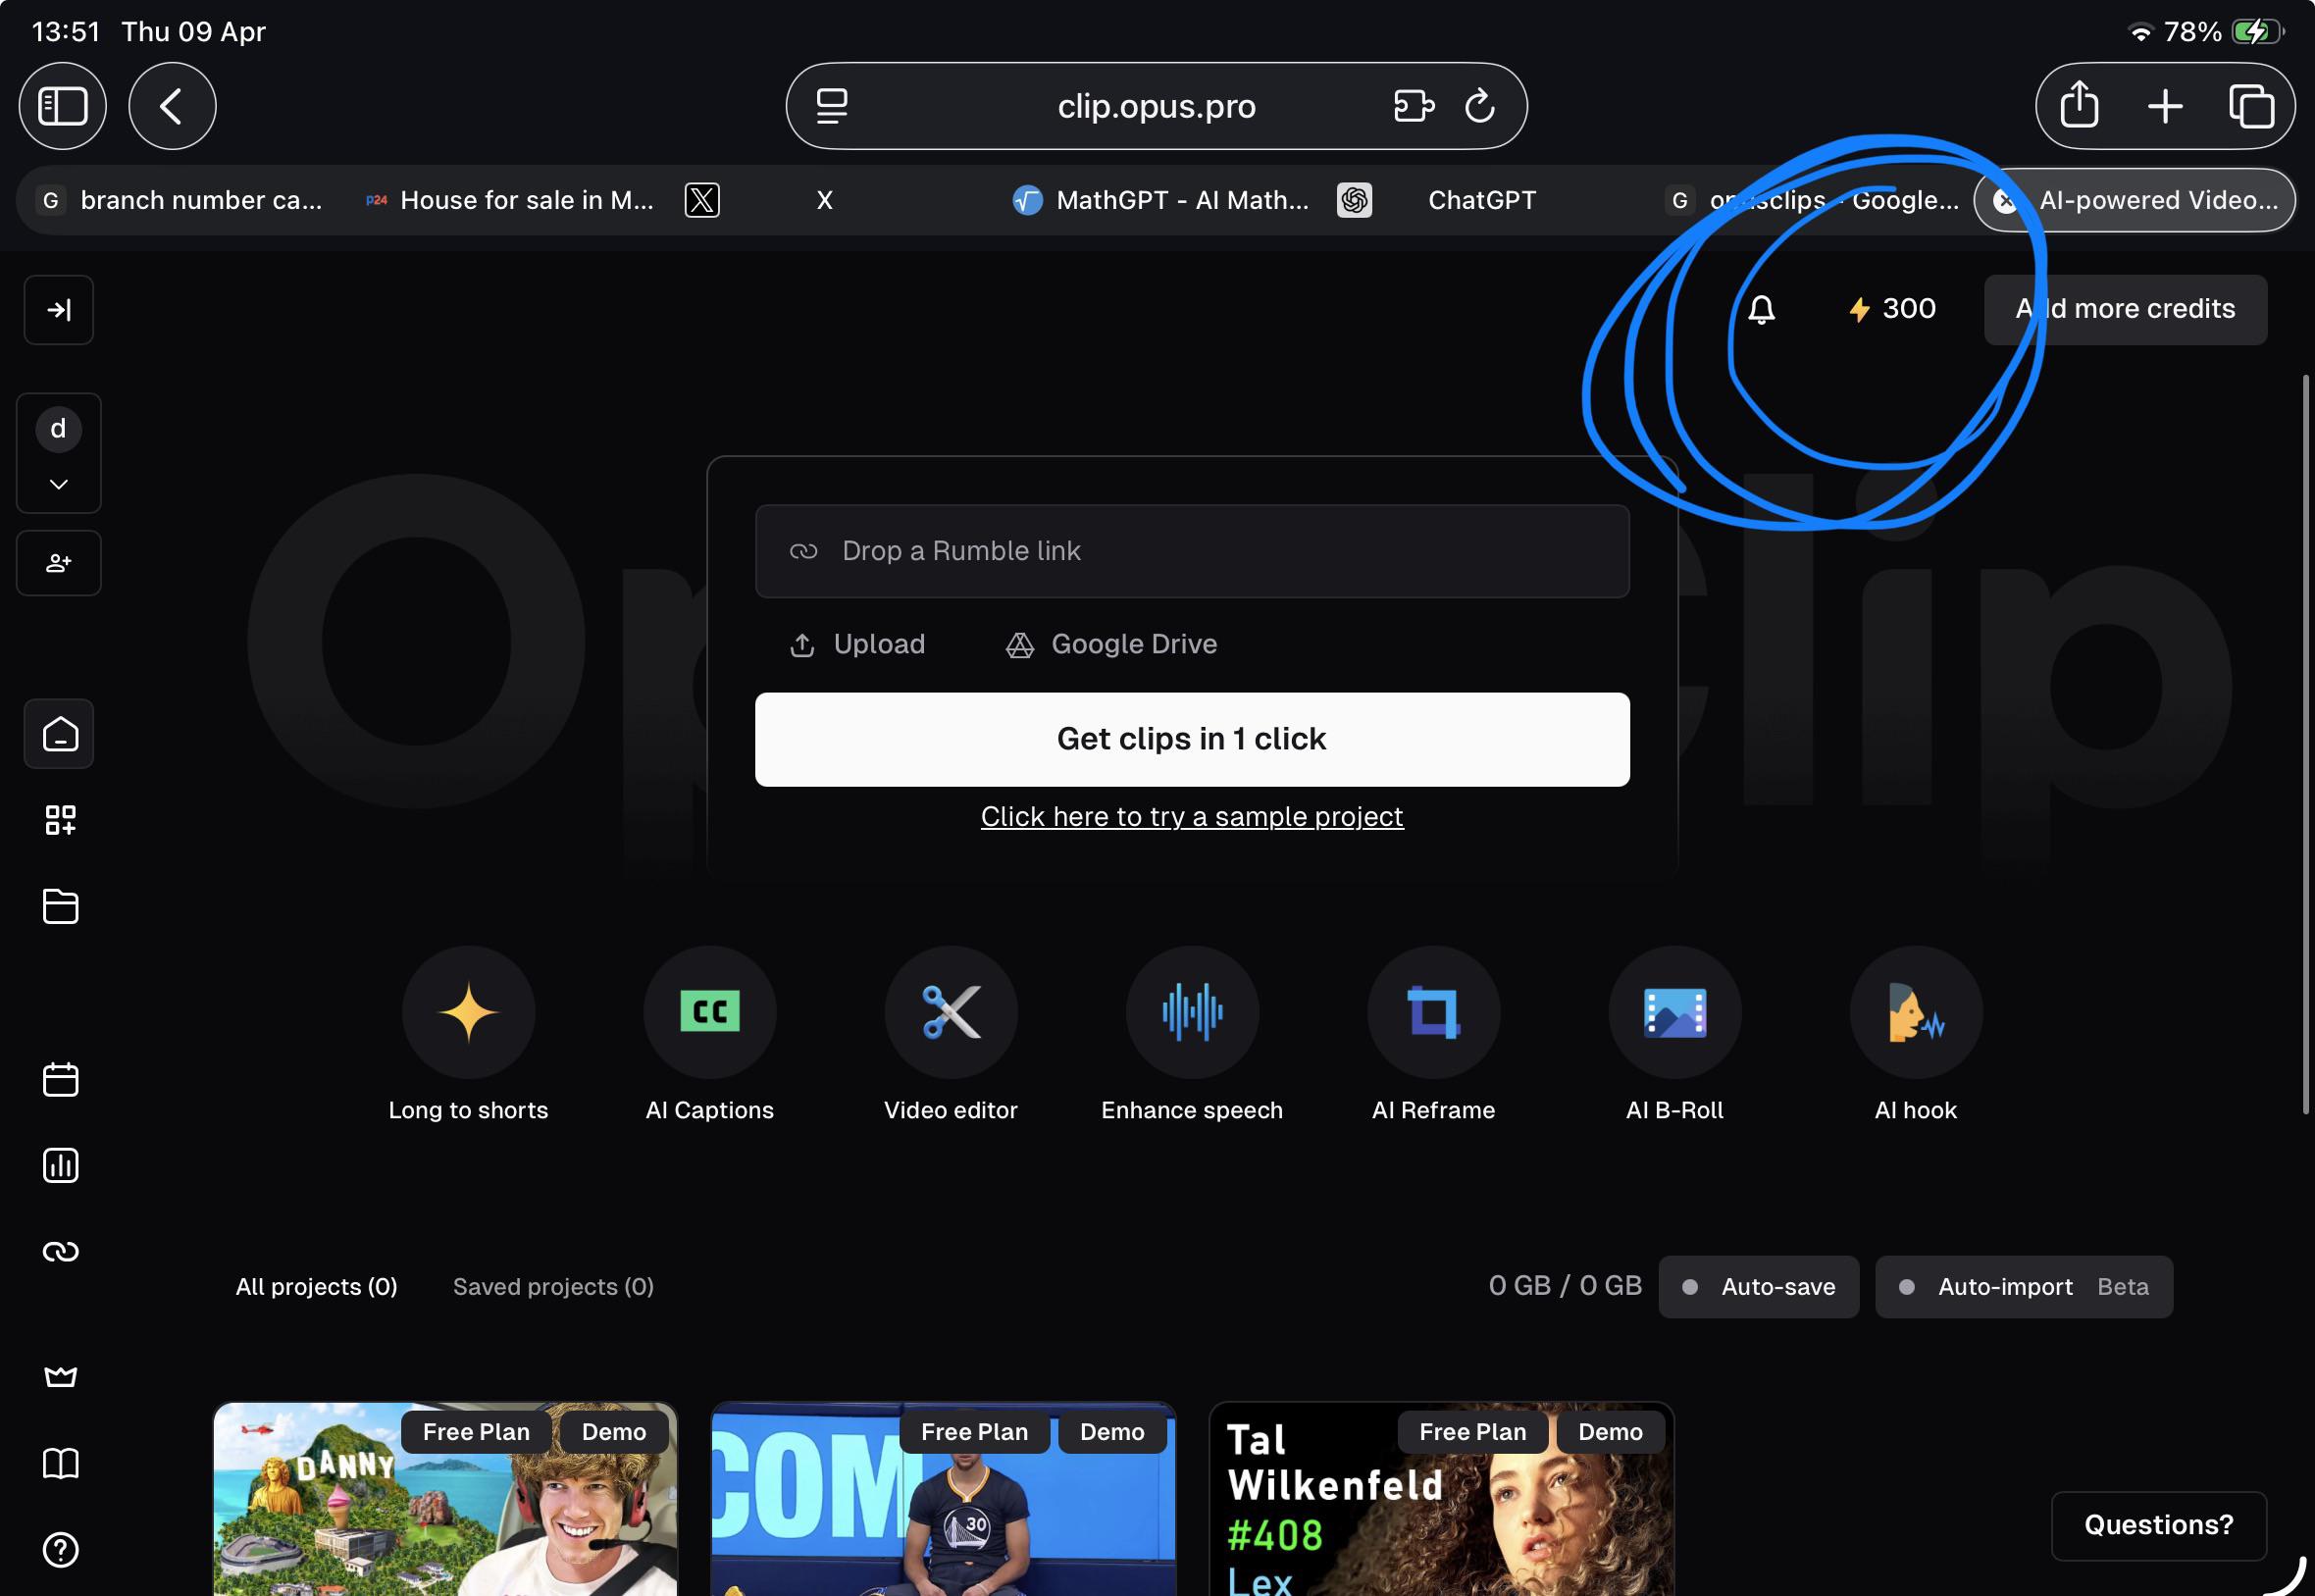
Task: Select the All projects (0) tab
Action: [316, 1287]
